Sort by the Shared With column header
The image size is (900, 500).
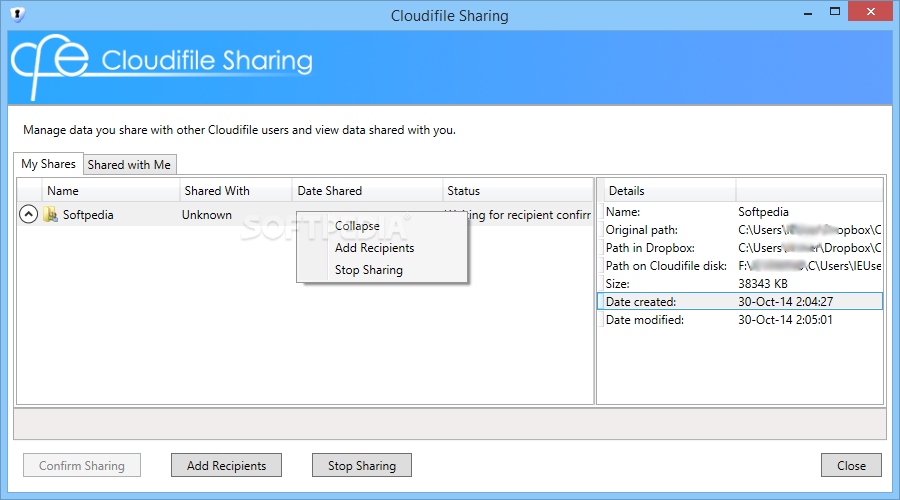pyautogui.click(x=236, y=191)
